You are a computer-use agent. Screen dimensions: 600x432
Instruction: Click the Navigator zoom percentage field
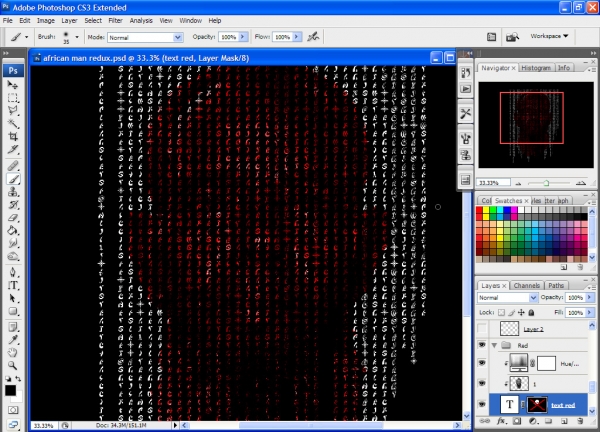[493, 183]
